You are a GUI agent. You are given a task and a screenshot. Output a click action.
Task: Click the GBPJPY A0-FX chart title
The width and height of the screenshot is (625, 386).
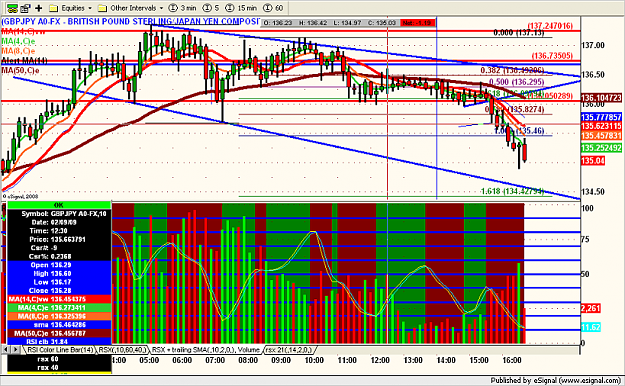click(x=130, y=22)
